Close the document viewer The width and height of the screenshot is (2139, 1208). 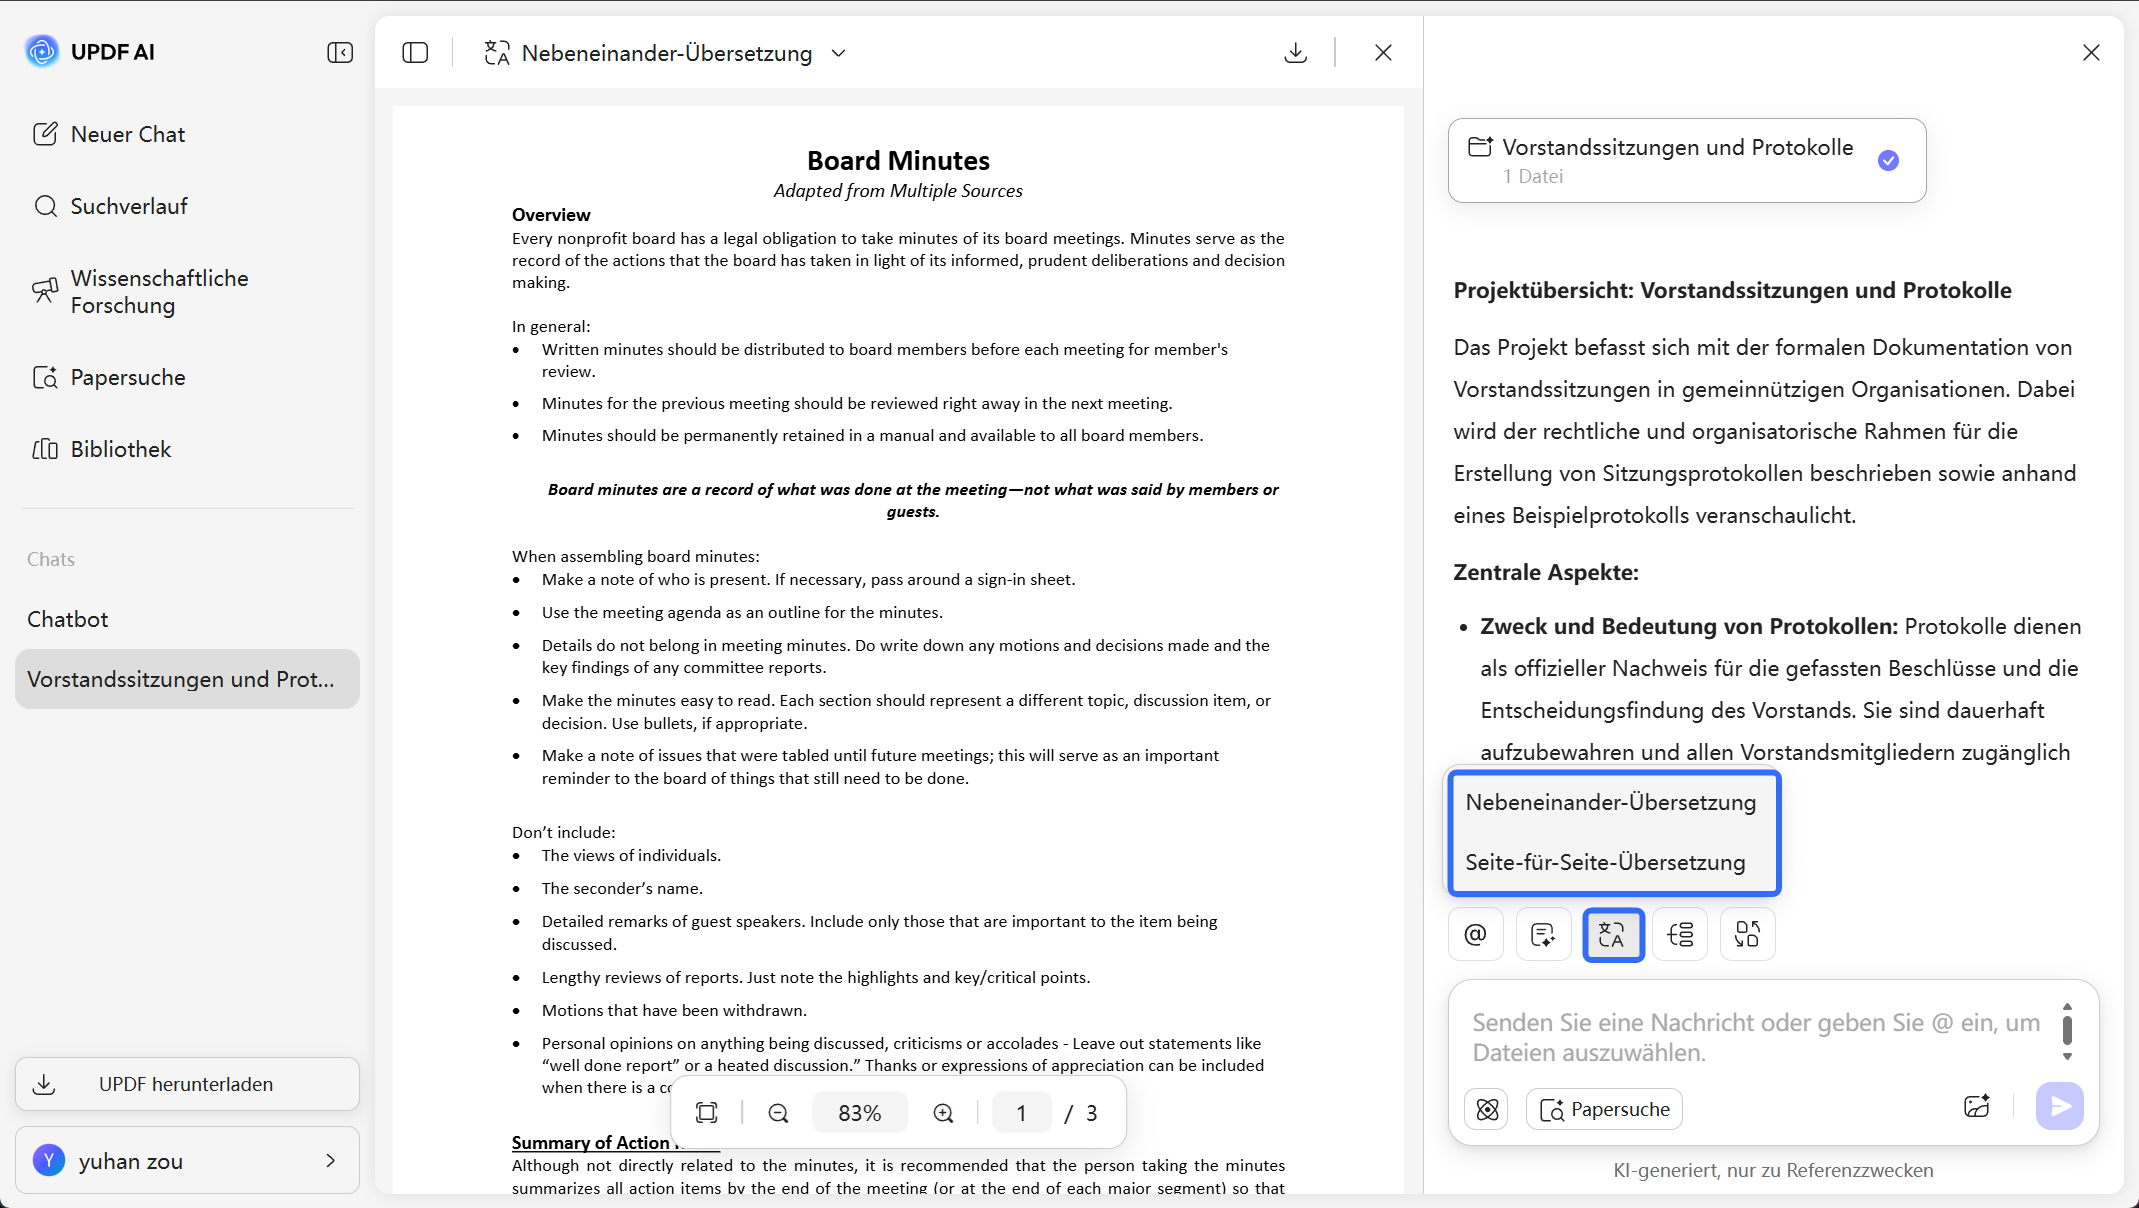[1383, 52]
